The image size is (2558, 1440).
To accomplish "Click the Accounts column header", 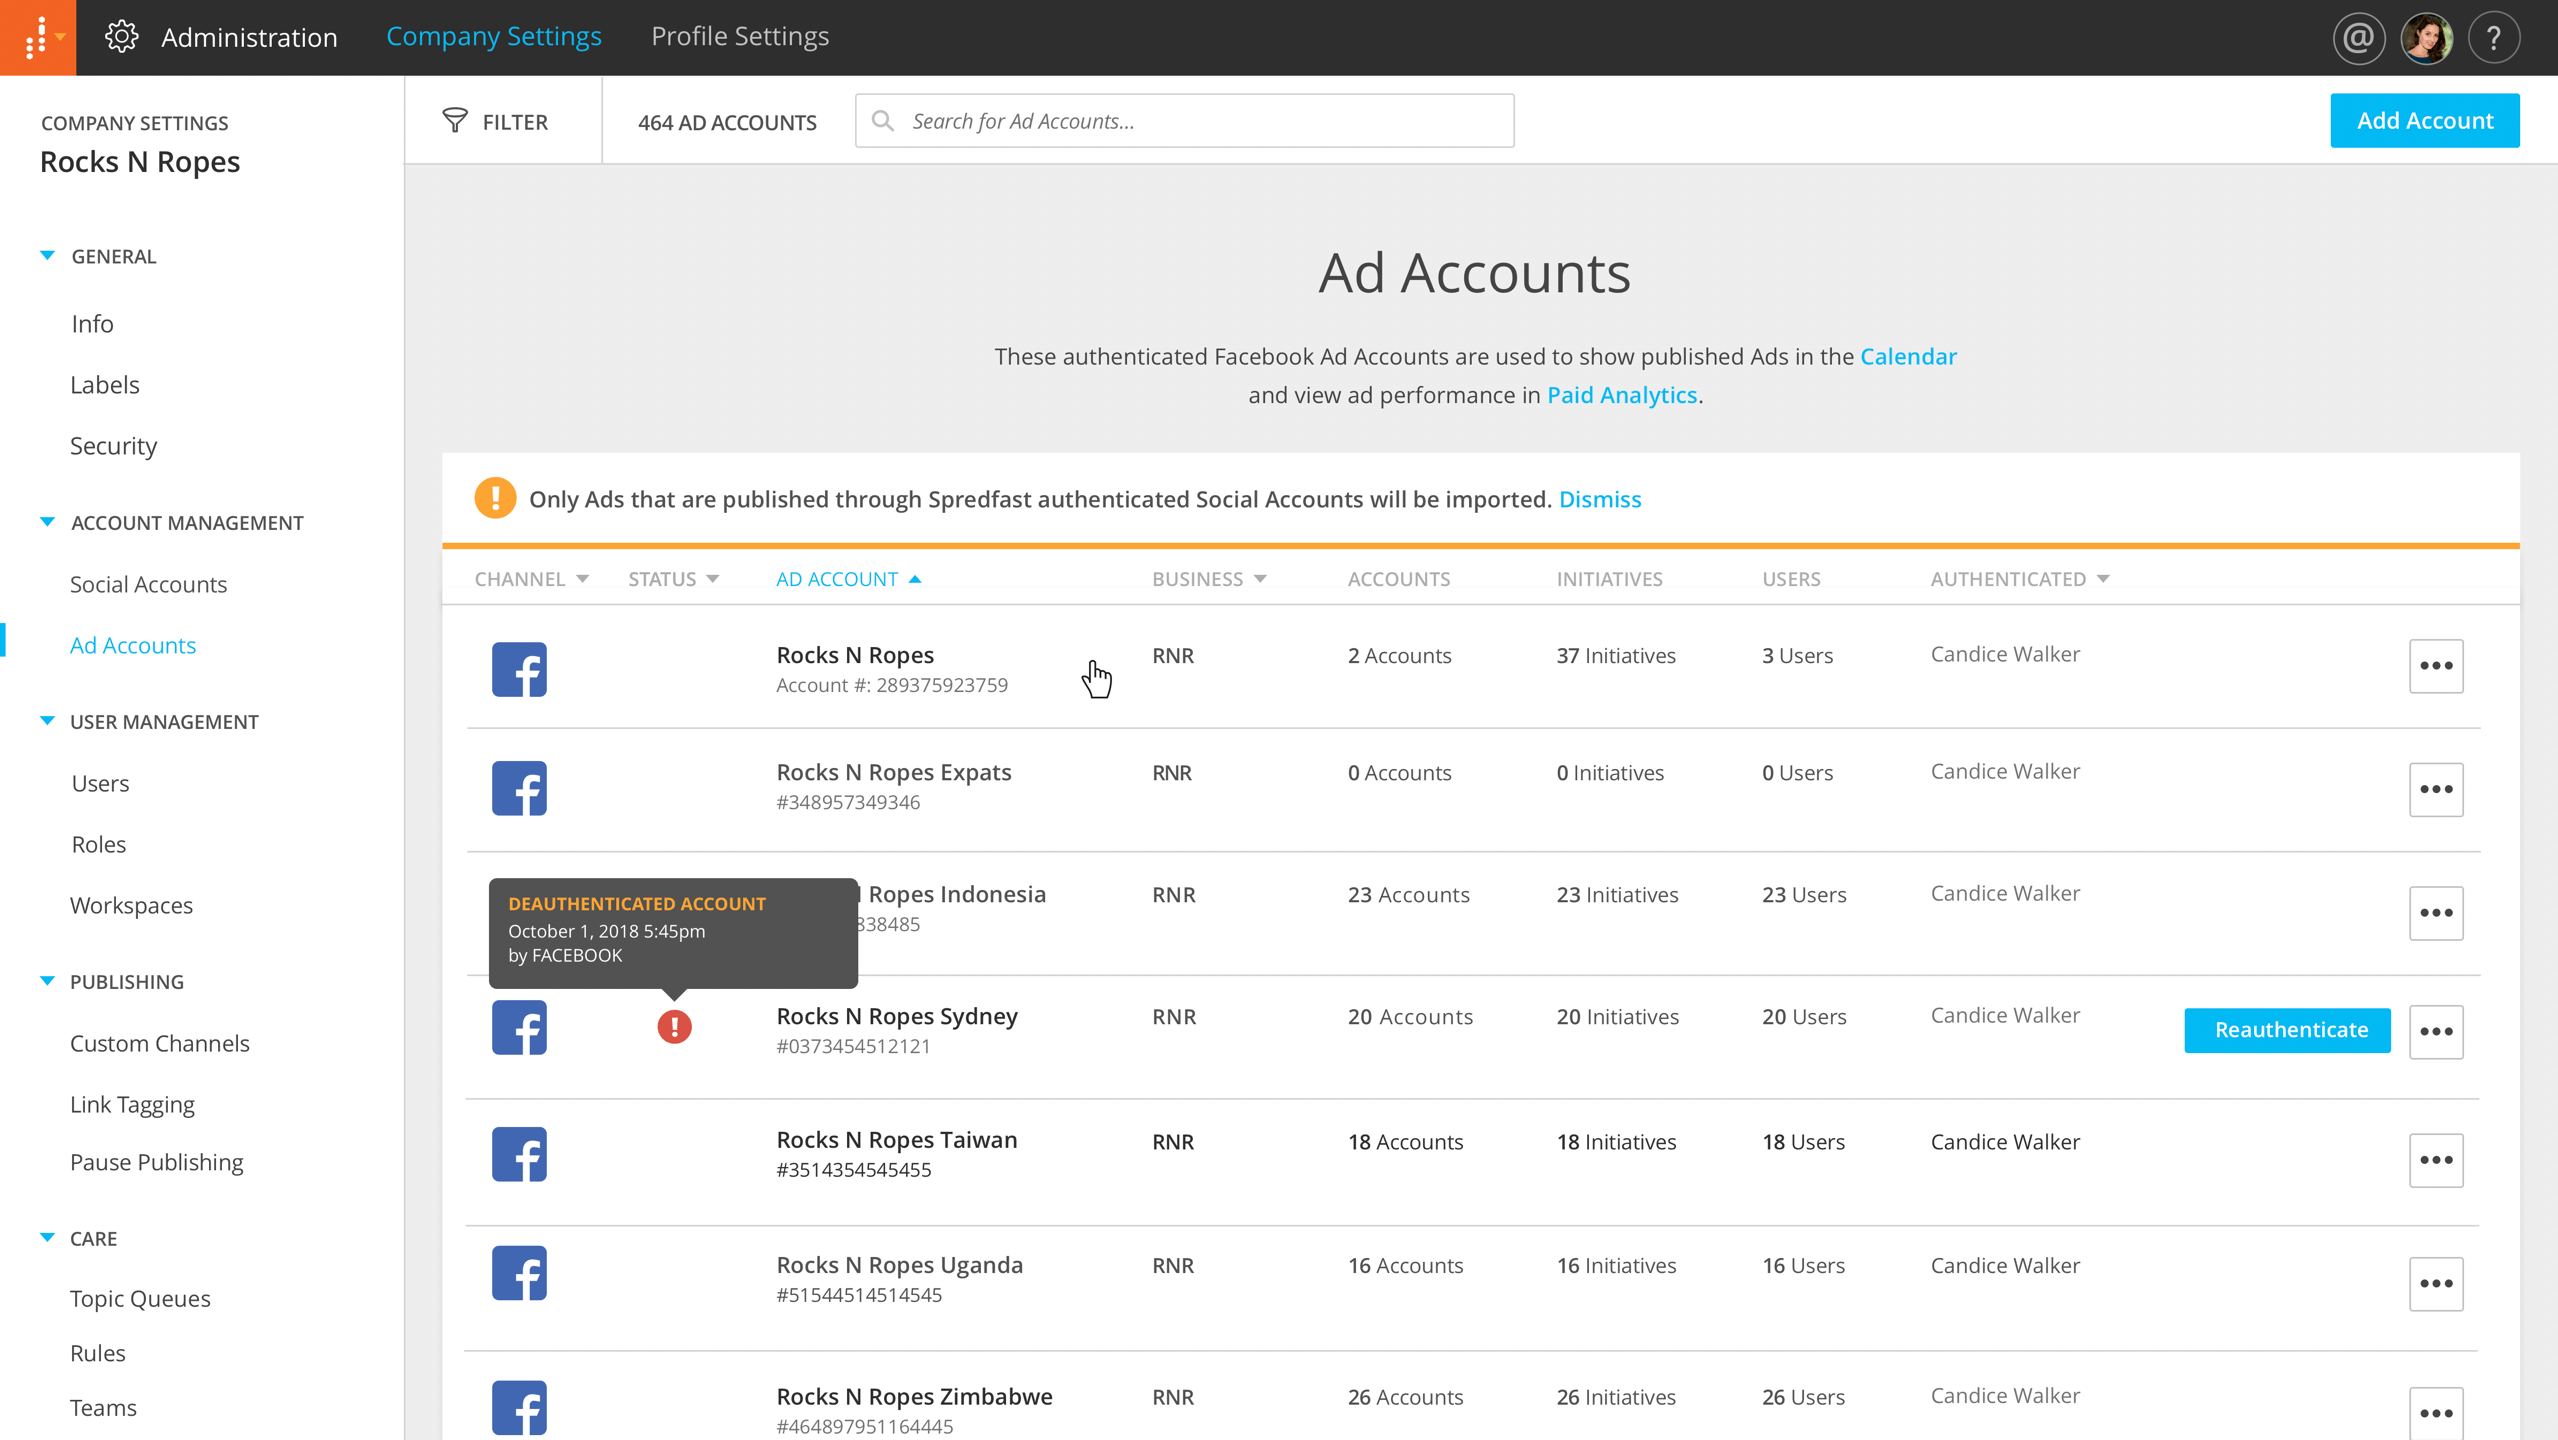I will pos(1398,579).
